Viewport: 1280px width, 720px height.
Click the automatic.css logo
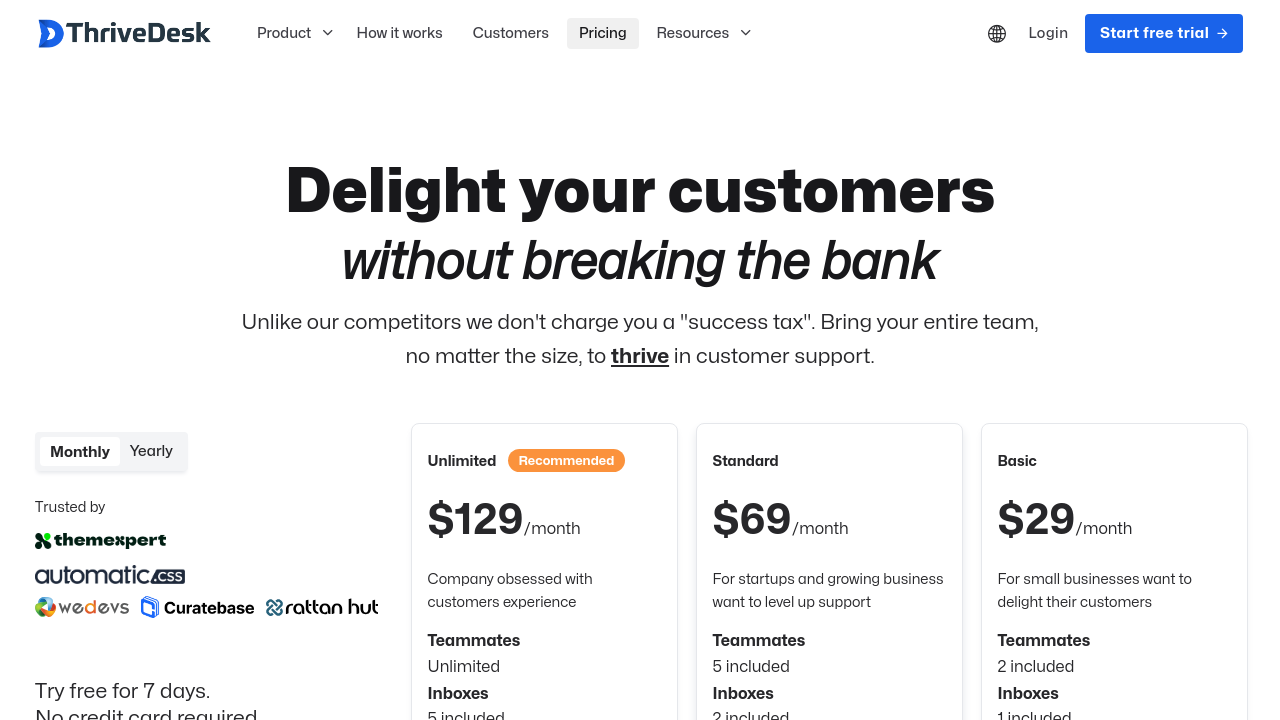(x=110, y=575)
